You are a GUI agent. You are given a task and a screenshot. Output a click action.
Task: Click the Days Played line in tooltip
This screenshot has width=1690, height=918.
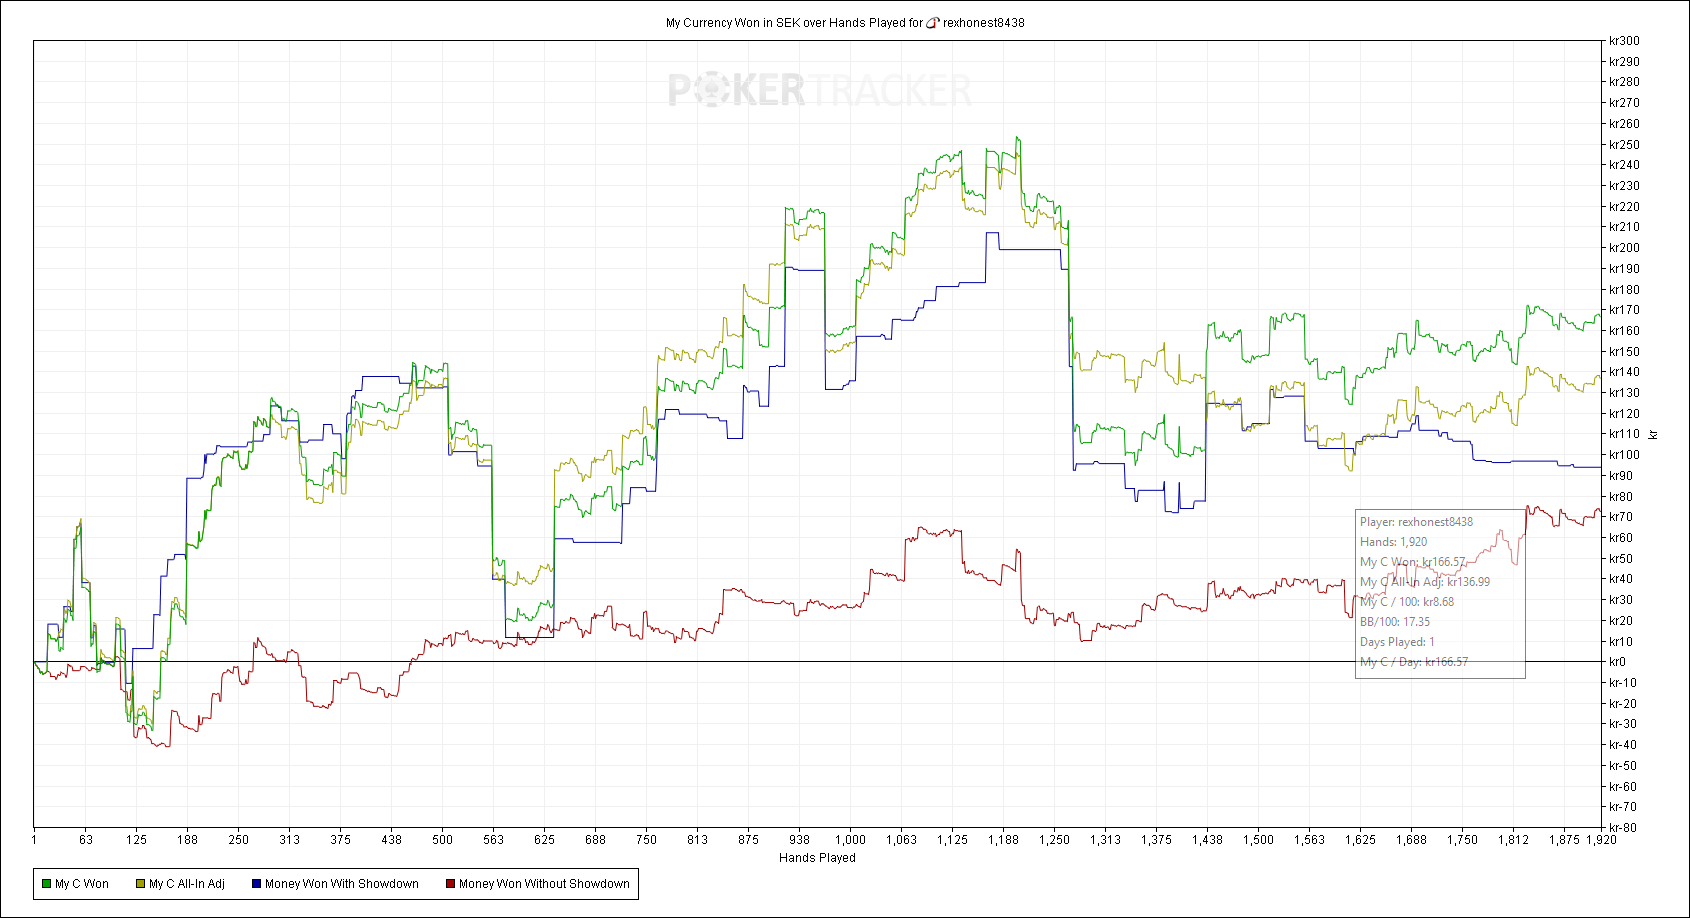(1397, 642)
